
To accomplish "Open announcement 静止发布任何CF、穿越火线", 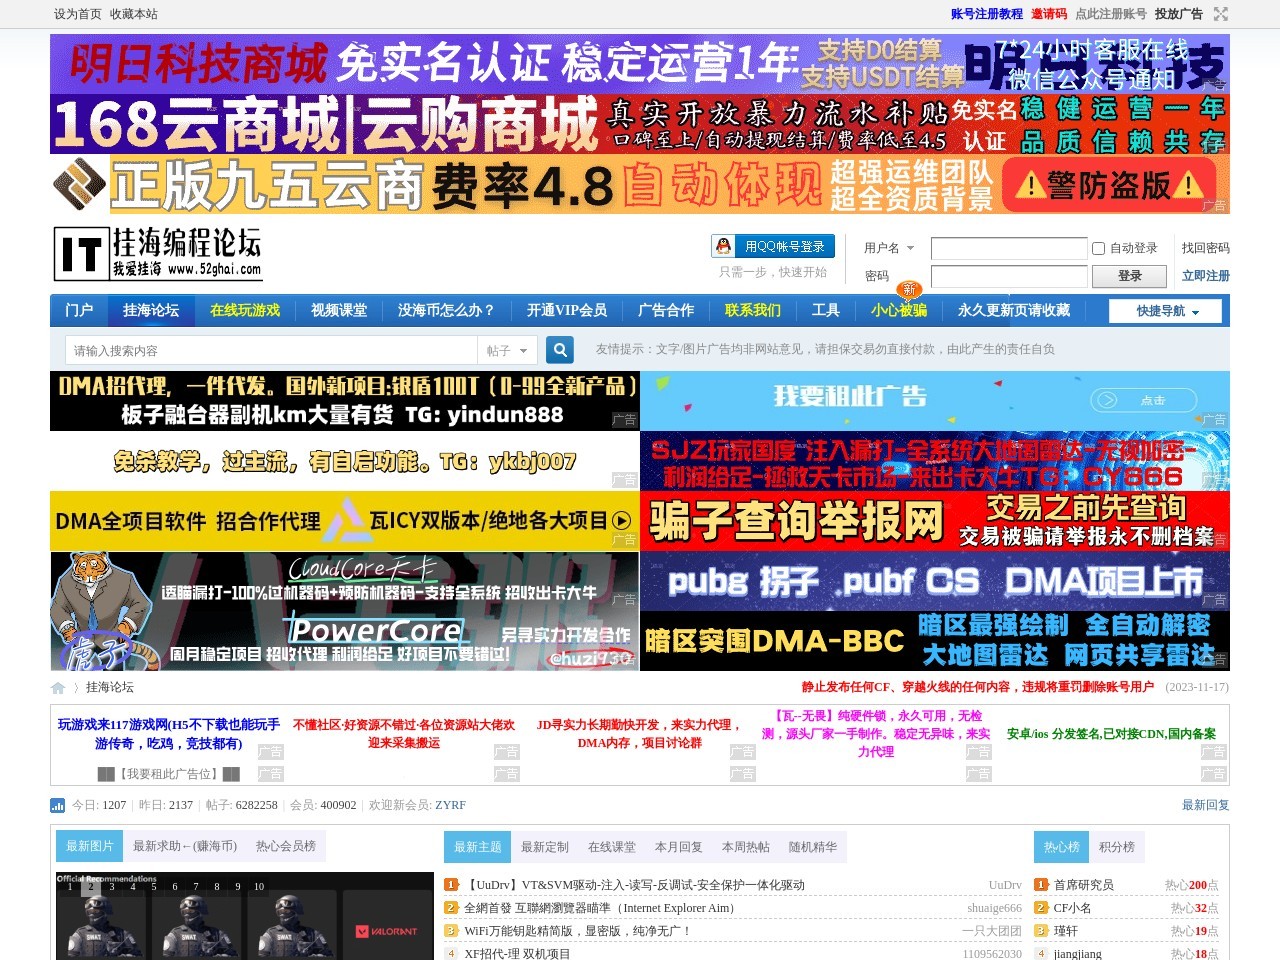I will point(978,687).
